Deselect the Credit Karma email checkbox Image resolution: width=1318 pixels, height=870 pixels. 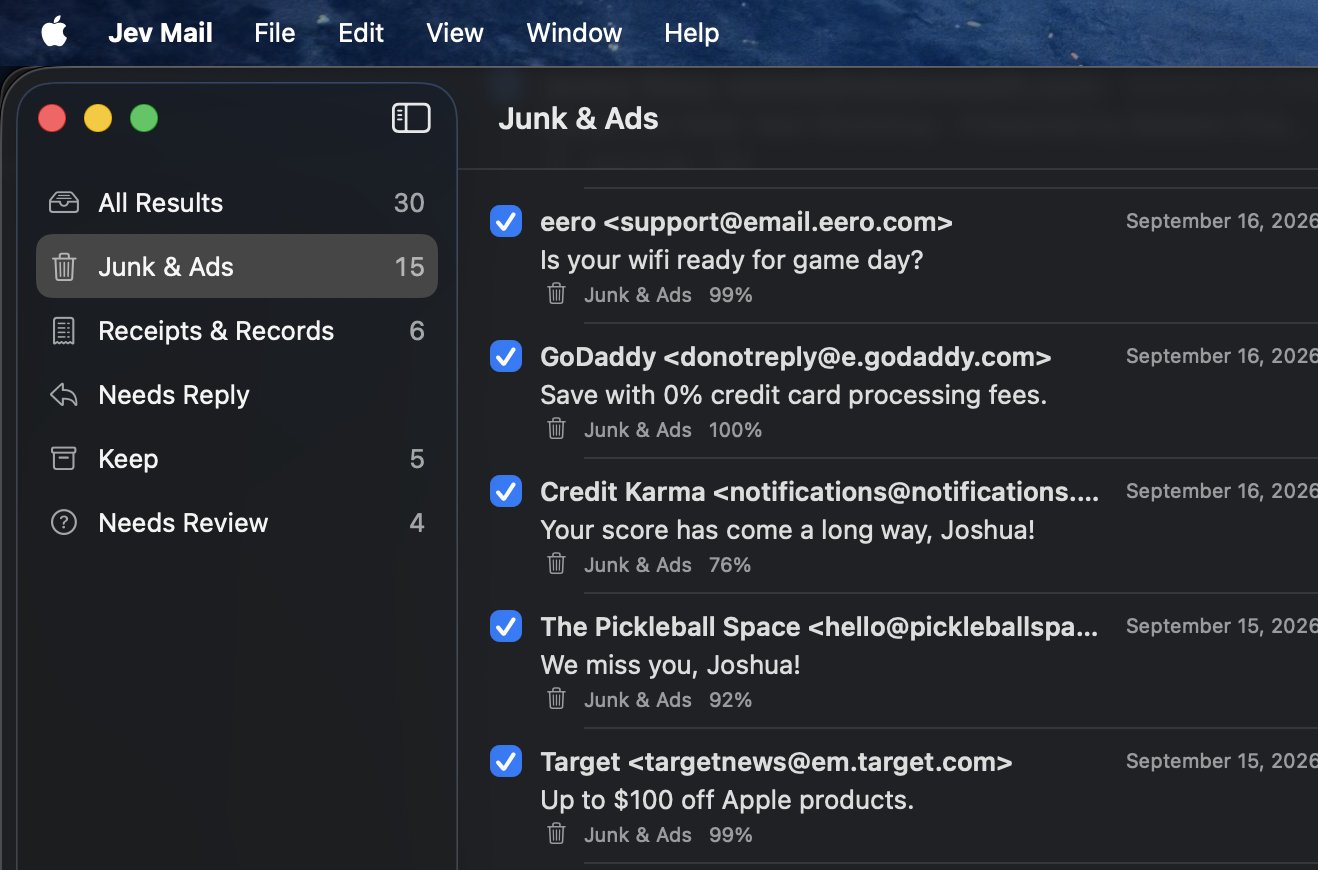point(506,491)
